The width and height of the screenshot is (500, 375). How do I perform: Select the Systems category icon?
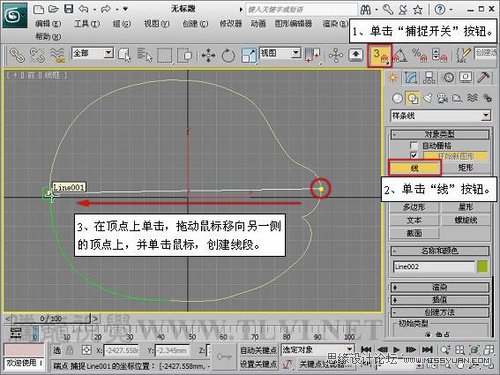tap(487, 98)
